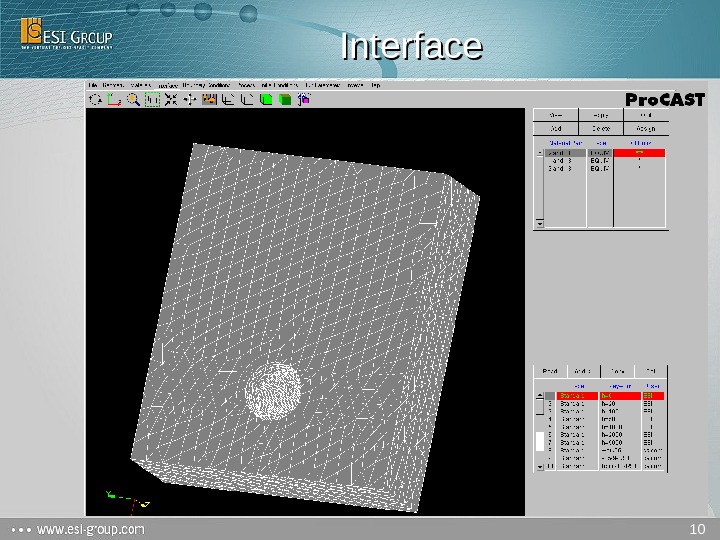The image size is (720, 540).
Task: Click the Add button above material list
Action: tap(556, 128)
